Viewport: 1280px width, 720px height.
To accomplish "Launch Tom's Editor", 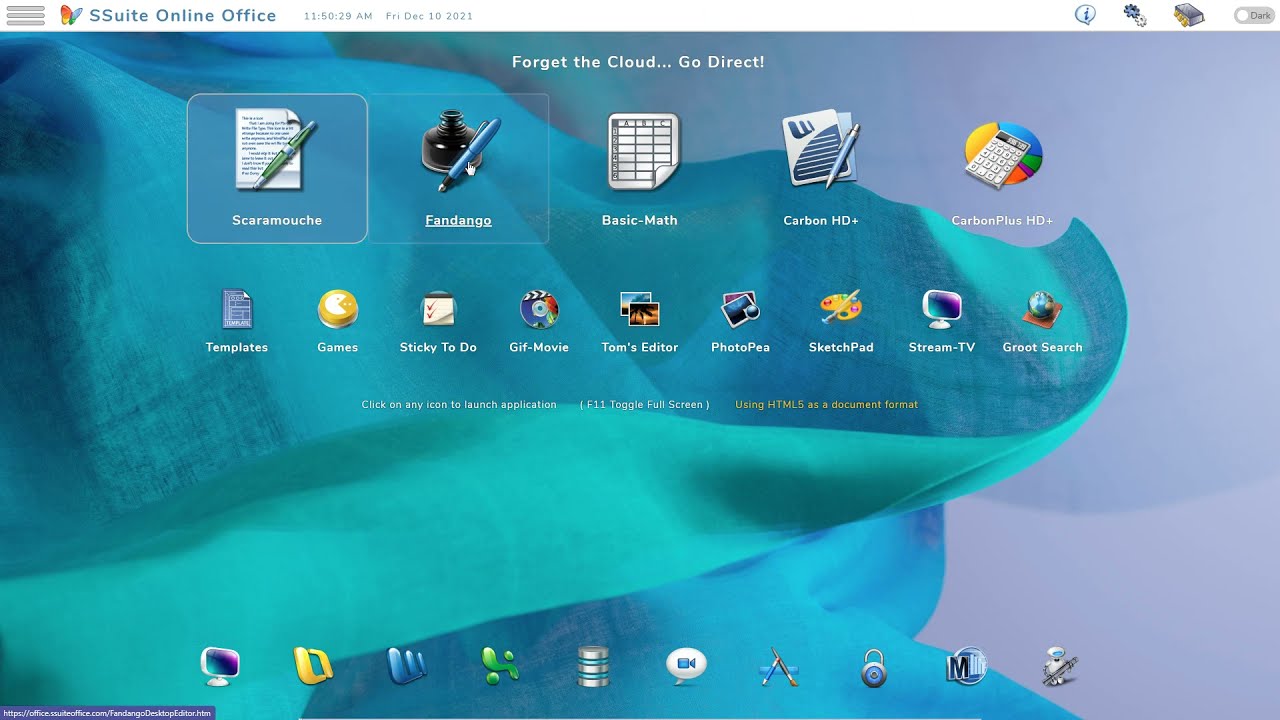I will pyautogui.click(x=640, y=309).
